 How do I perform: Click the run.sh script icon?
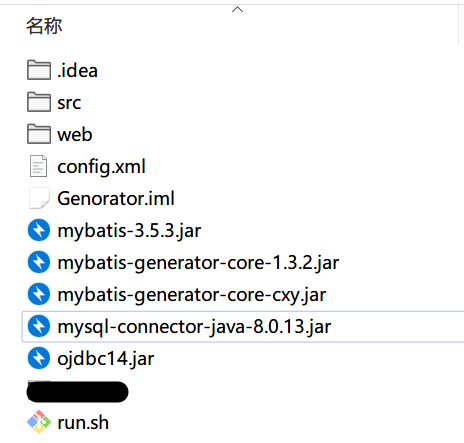pyautogui.click(x=39, y=422)
